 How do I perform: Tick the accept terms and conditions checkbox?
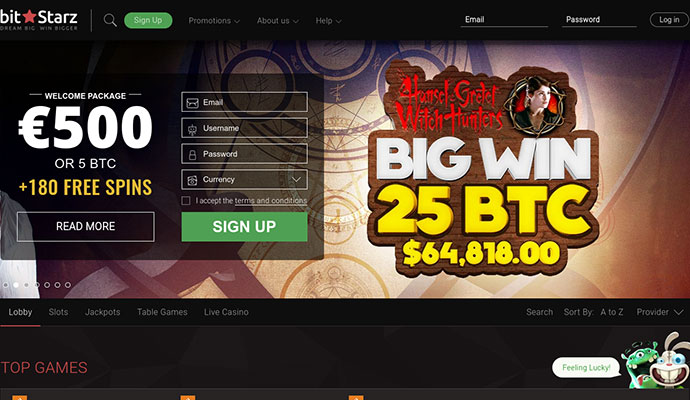186,201
